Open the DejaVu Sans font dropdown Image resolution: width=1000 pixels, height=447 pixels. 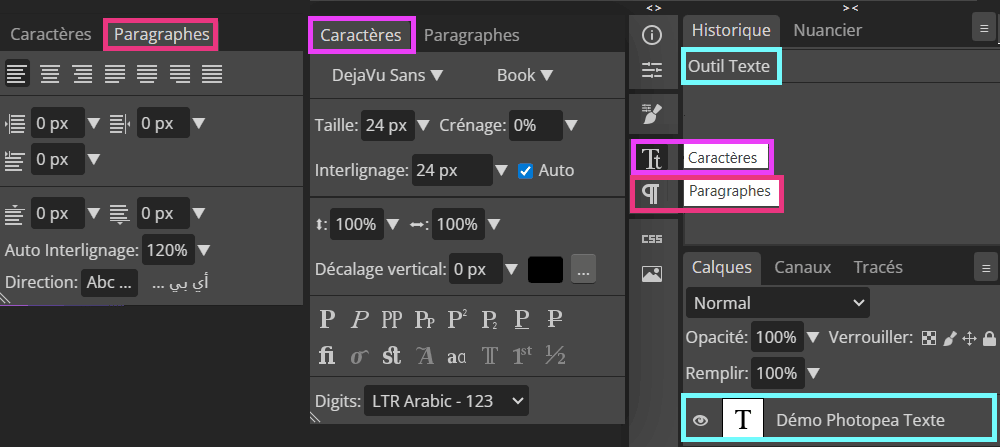pyautogui.click(x=387, y=75)
